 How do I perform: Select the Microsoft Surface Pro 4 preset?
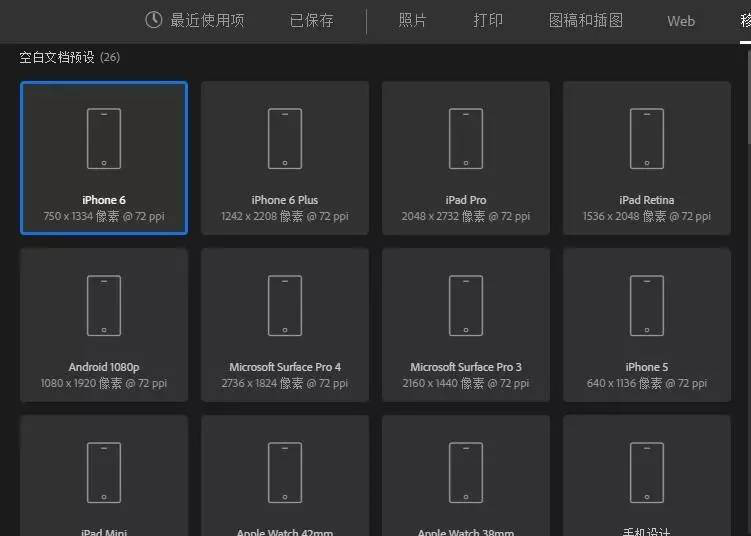coord(285,325)
